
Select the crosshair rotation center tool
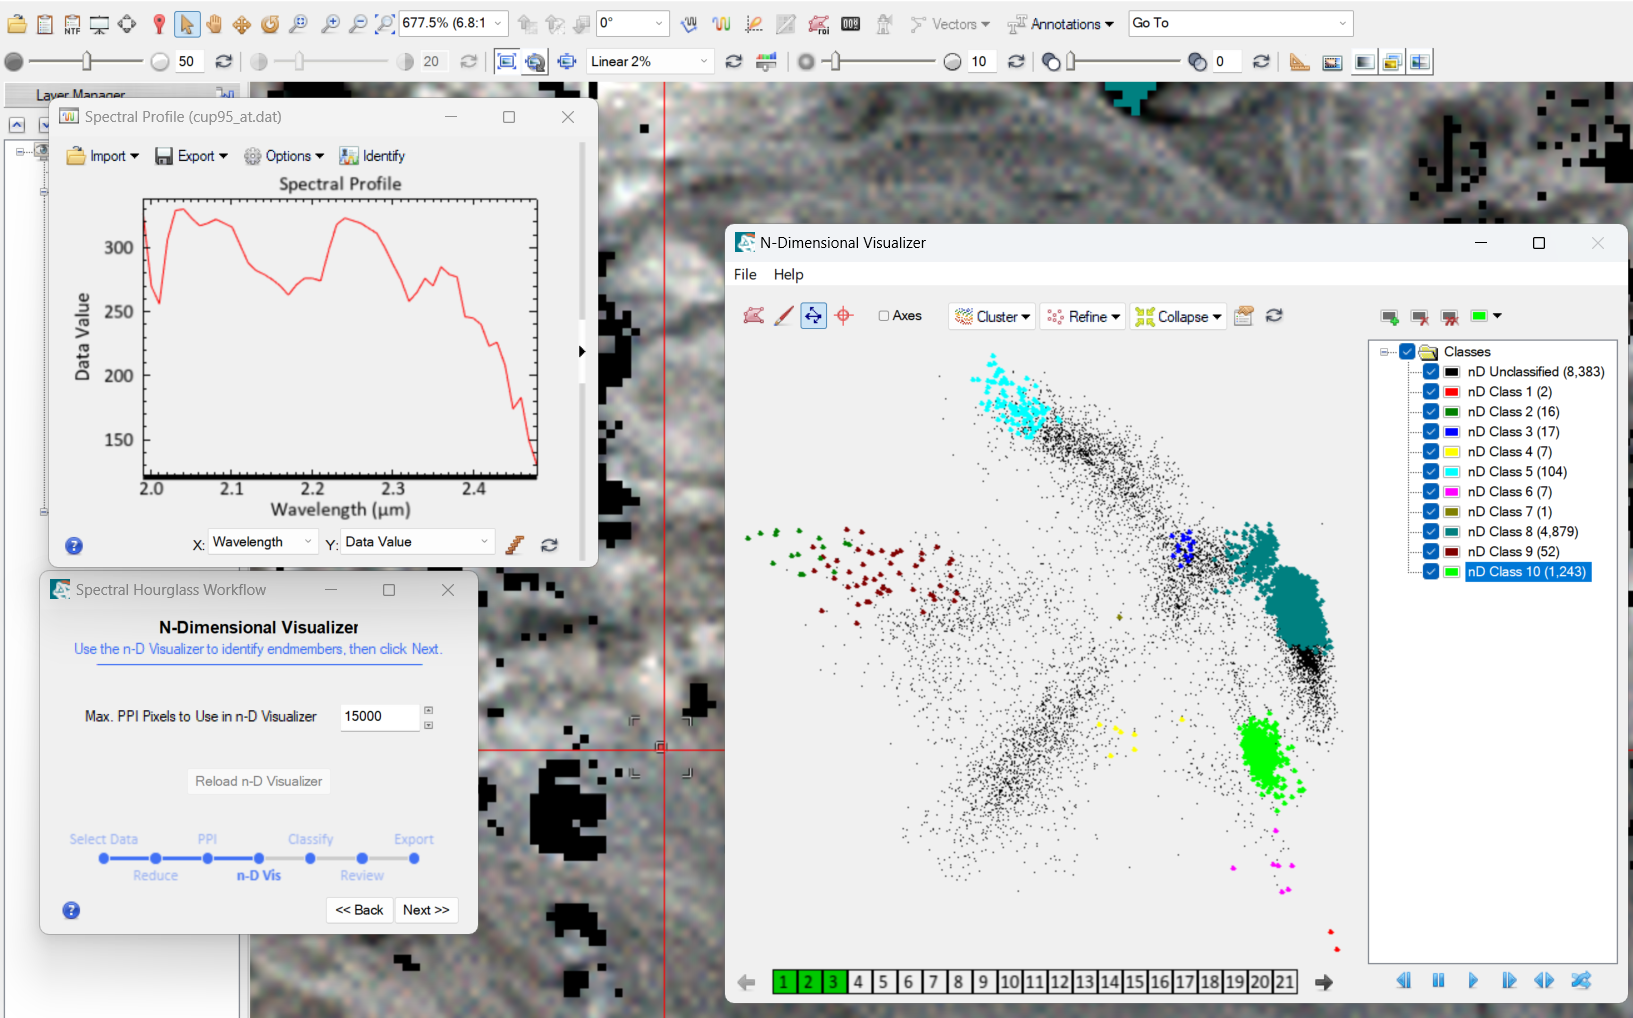point(844,315)
